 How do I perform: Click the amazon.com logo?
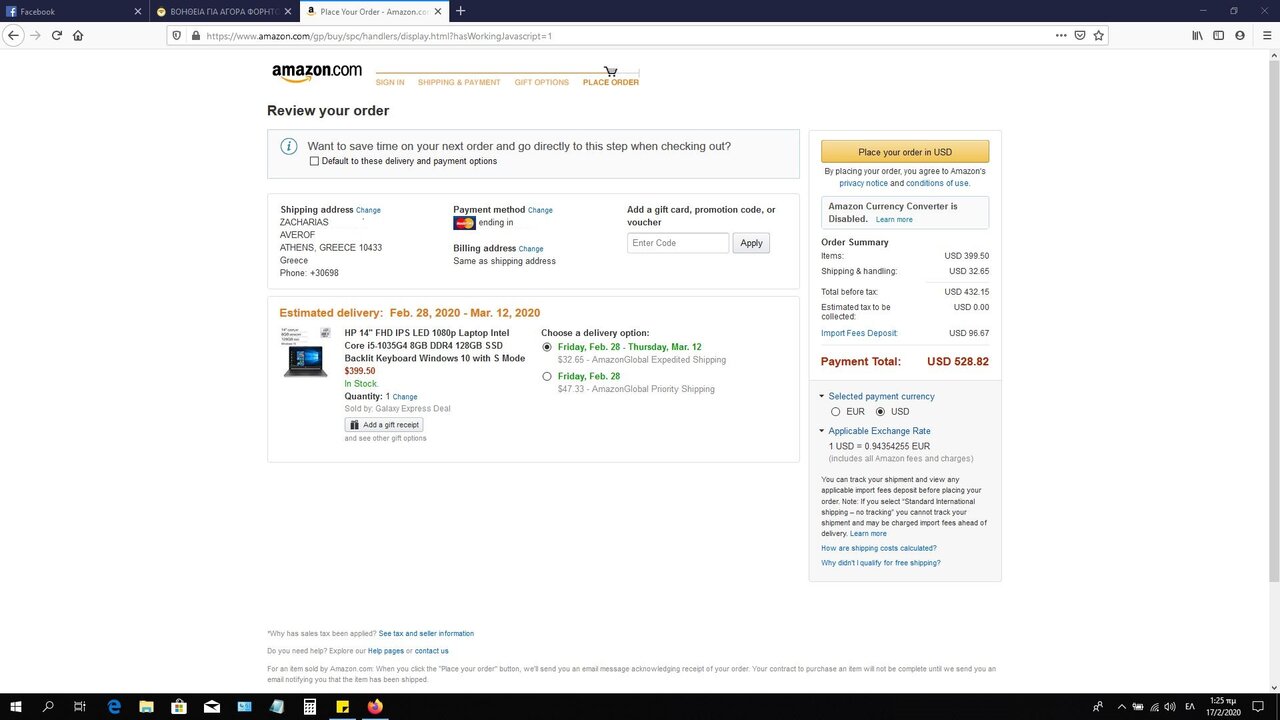[316, 72]
